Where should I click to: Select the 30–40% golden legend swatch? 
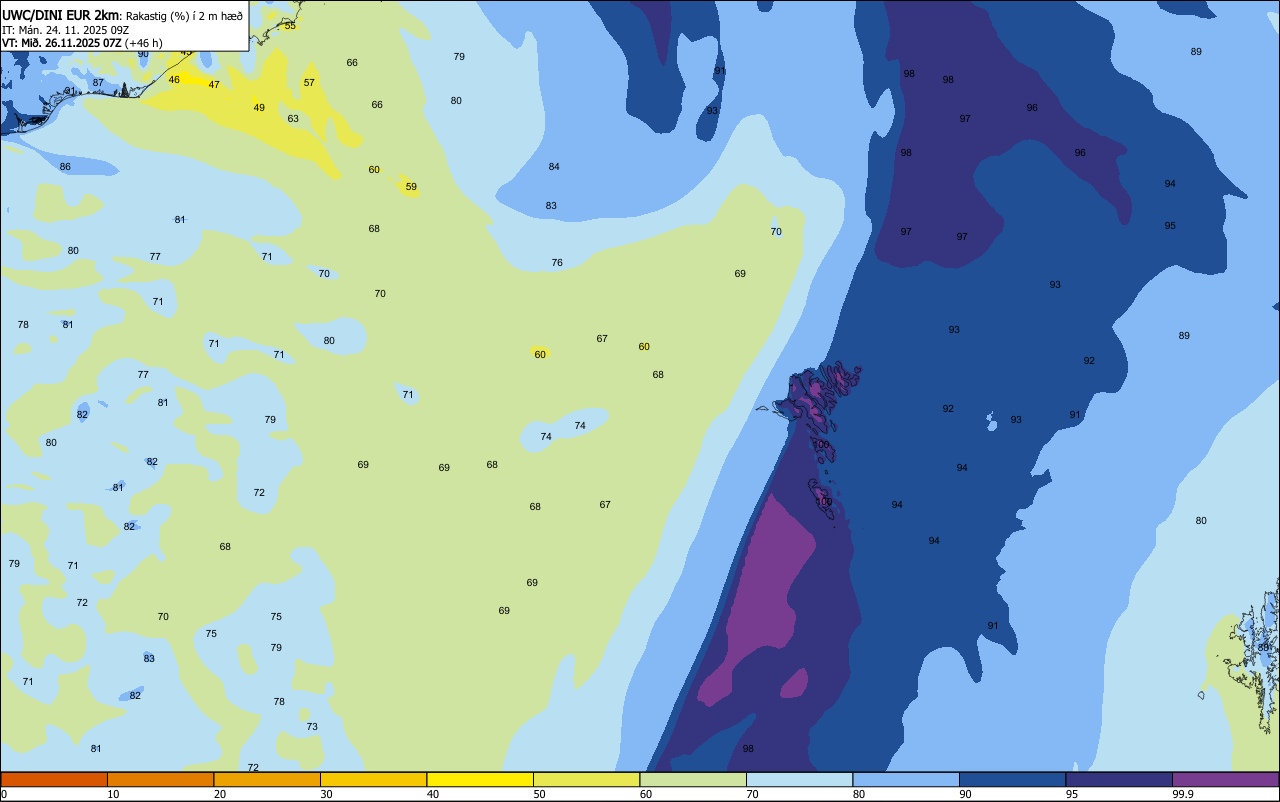click(373, 779)
